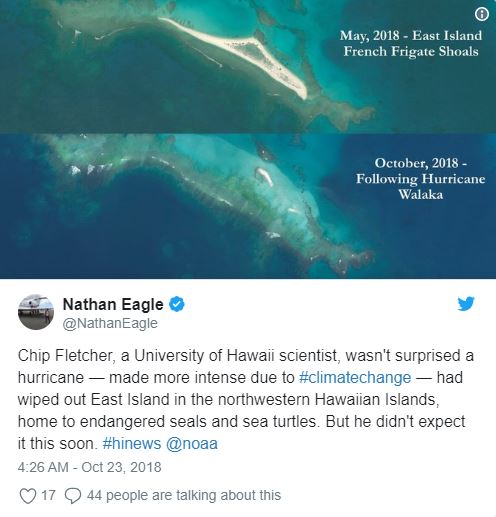
Task: Click the Twitter bird logo
Action: 466,303
